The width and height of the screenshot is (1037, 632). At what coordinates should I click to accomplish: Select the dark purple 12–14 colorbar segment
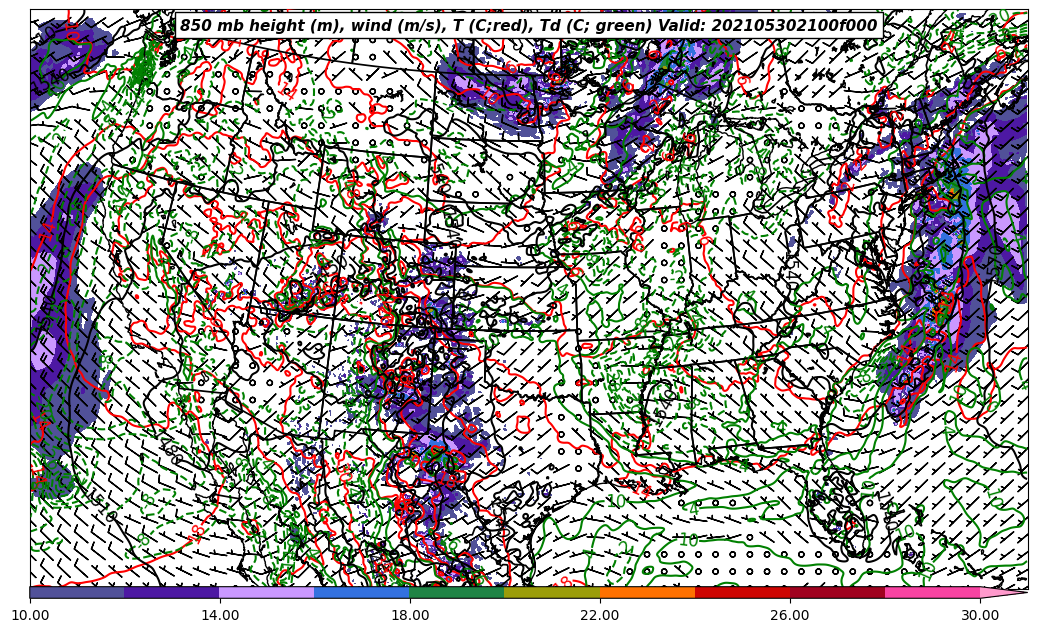click(172, 592)
